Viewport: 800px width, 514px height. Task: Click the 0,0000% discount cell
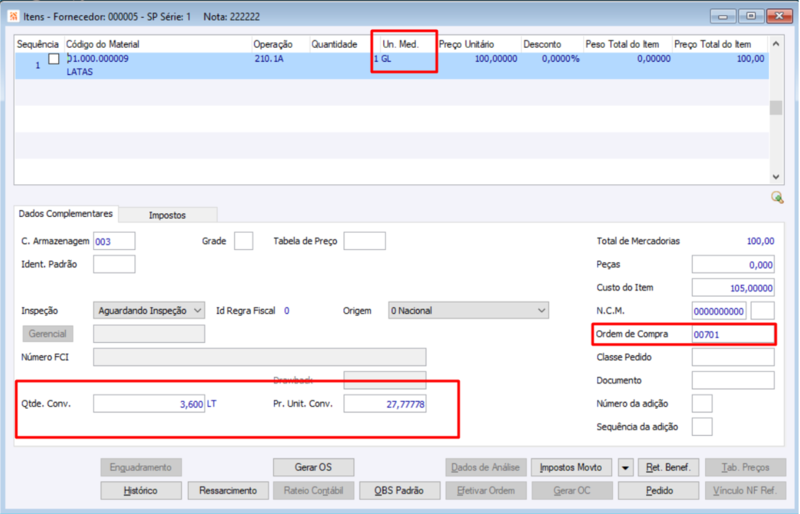[x=560, y=59]
